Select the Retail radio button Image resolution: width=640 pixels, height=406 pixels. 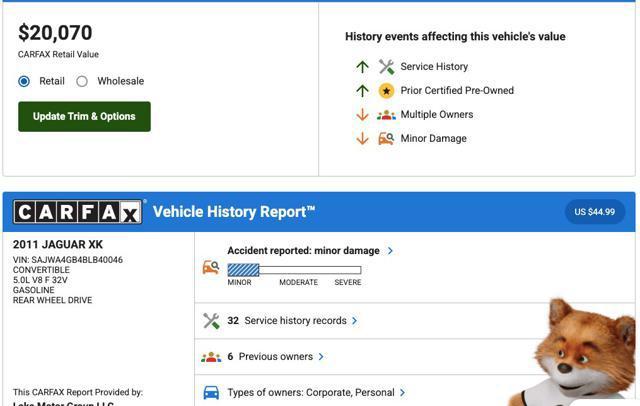[24, 81]
